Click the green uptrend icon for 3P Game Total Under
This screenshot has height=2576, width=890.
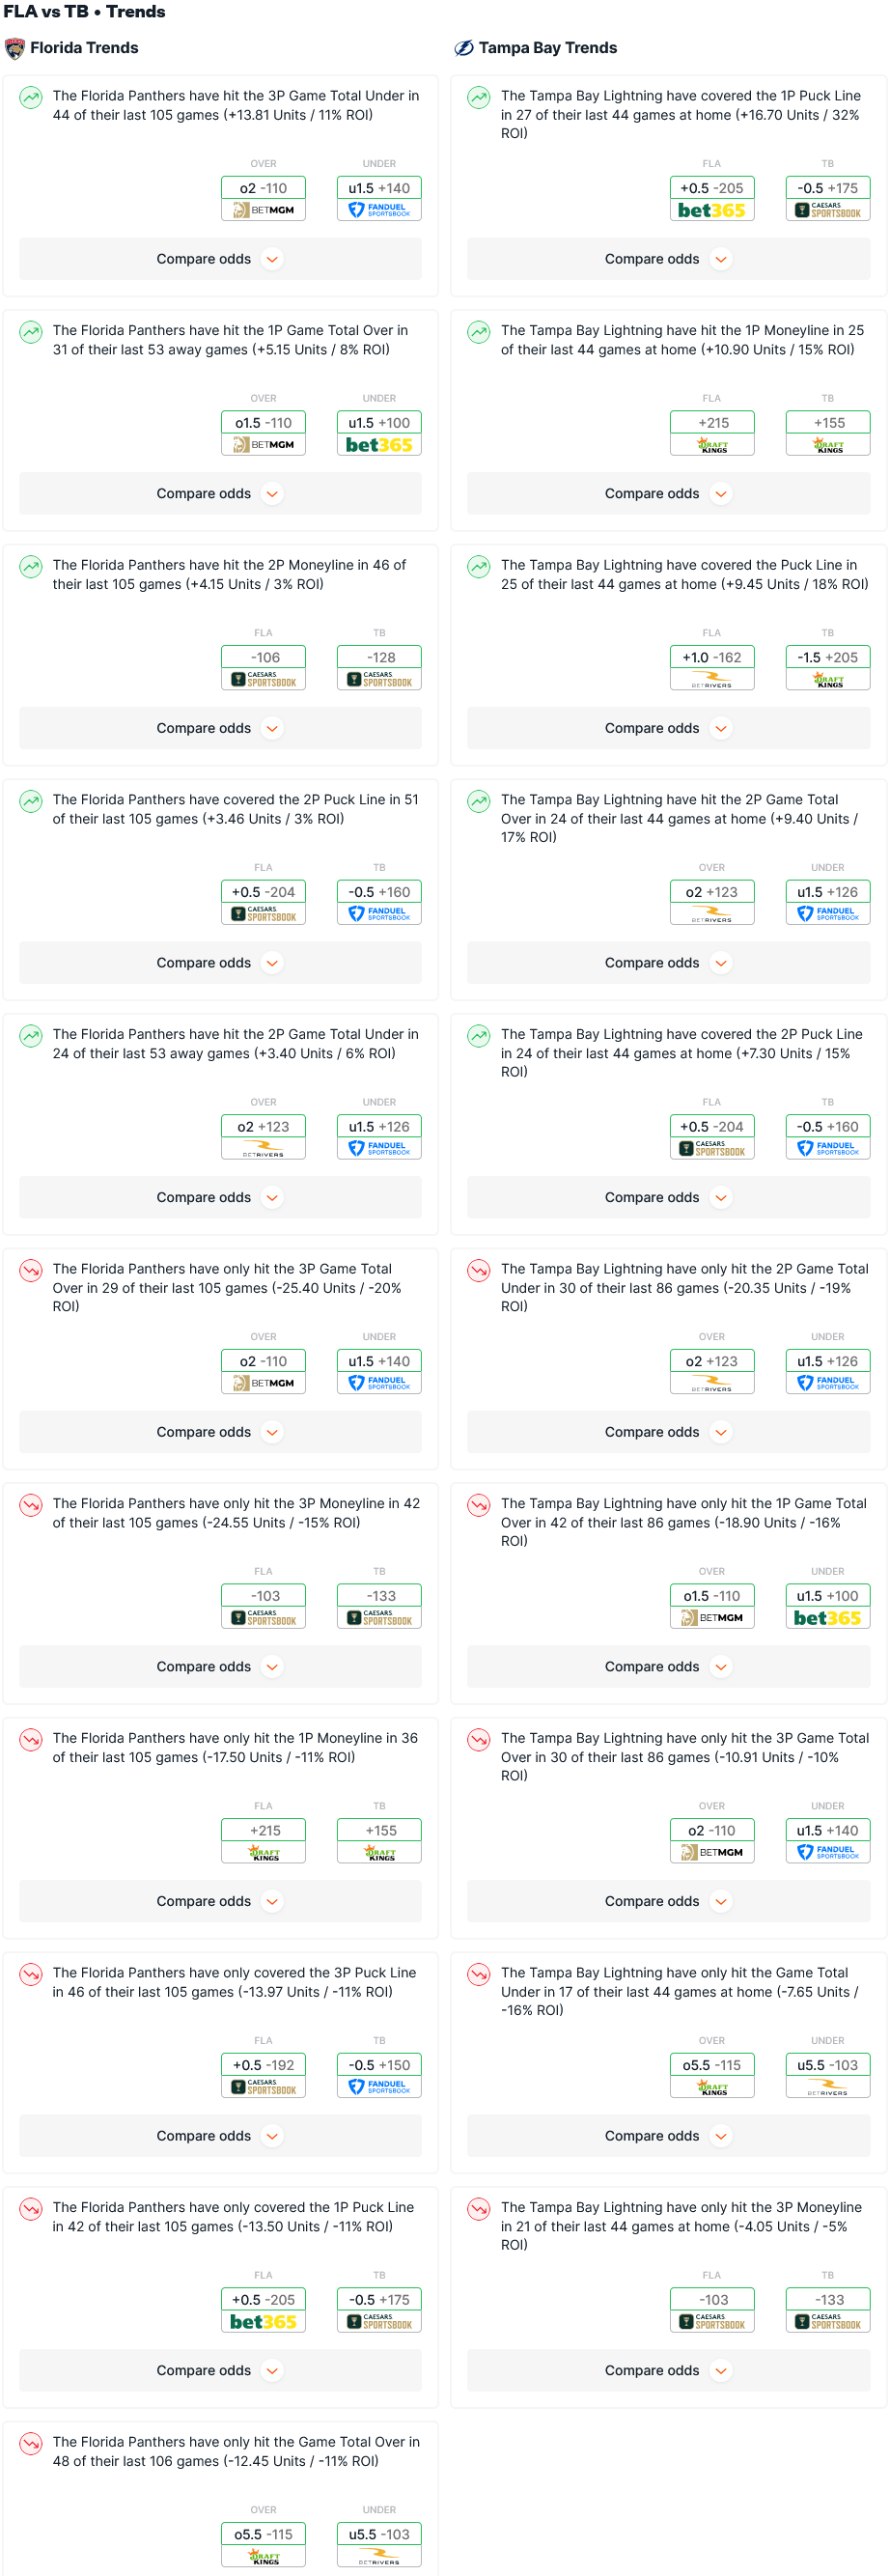pyautogui.click(x=31, y=97)
